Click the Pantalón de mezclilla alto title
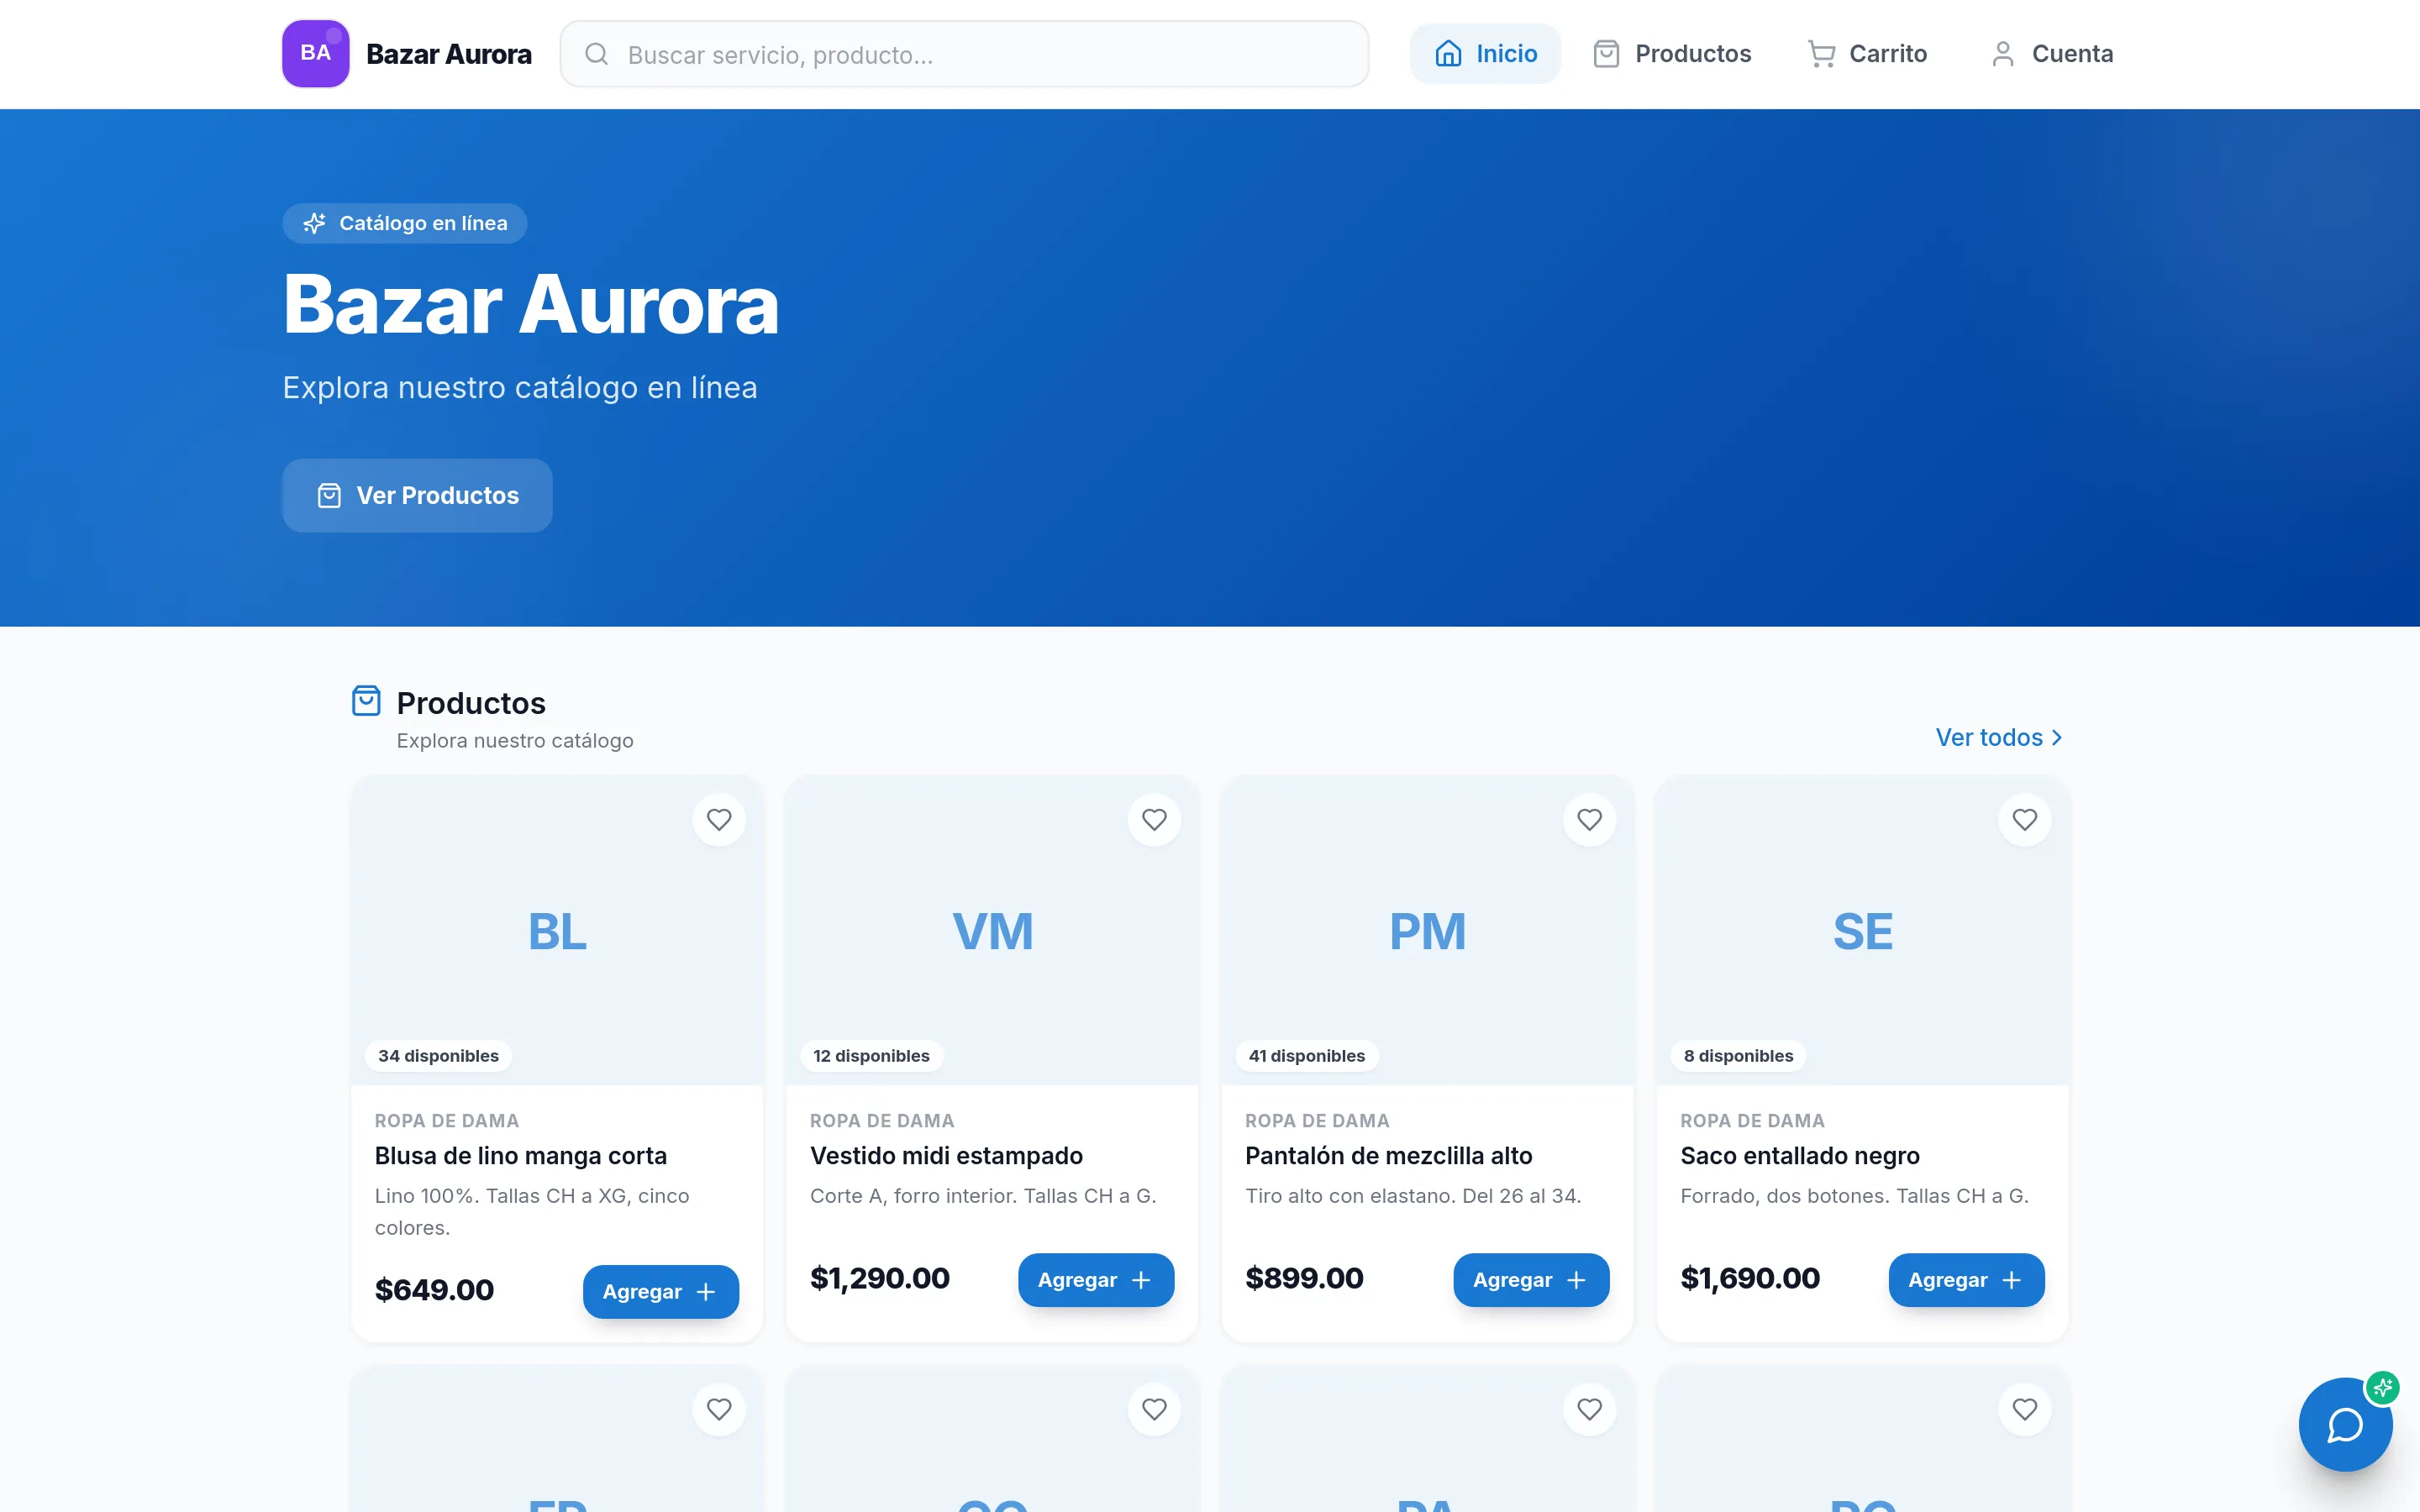Image resolution: width=2420 pixels, height=1512 pixels. click(x=1388, y=1156)
